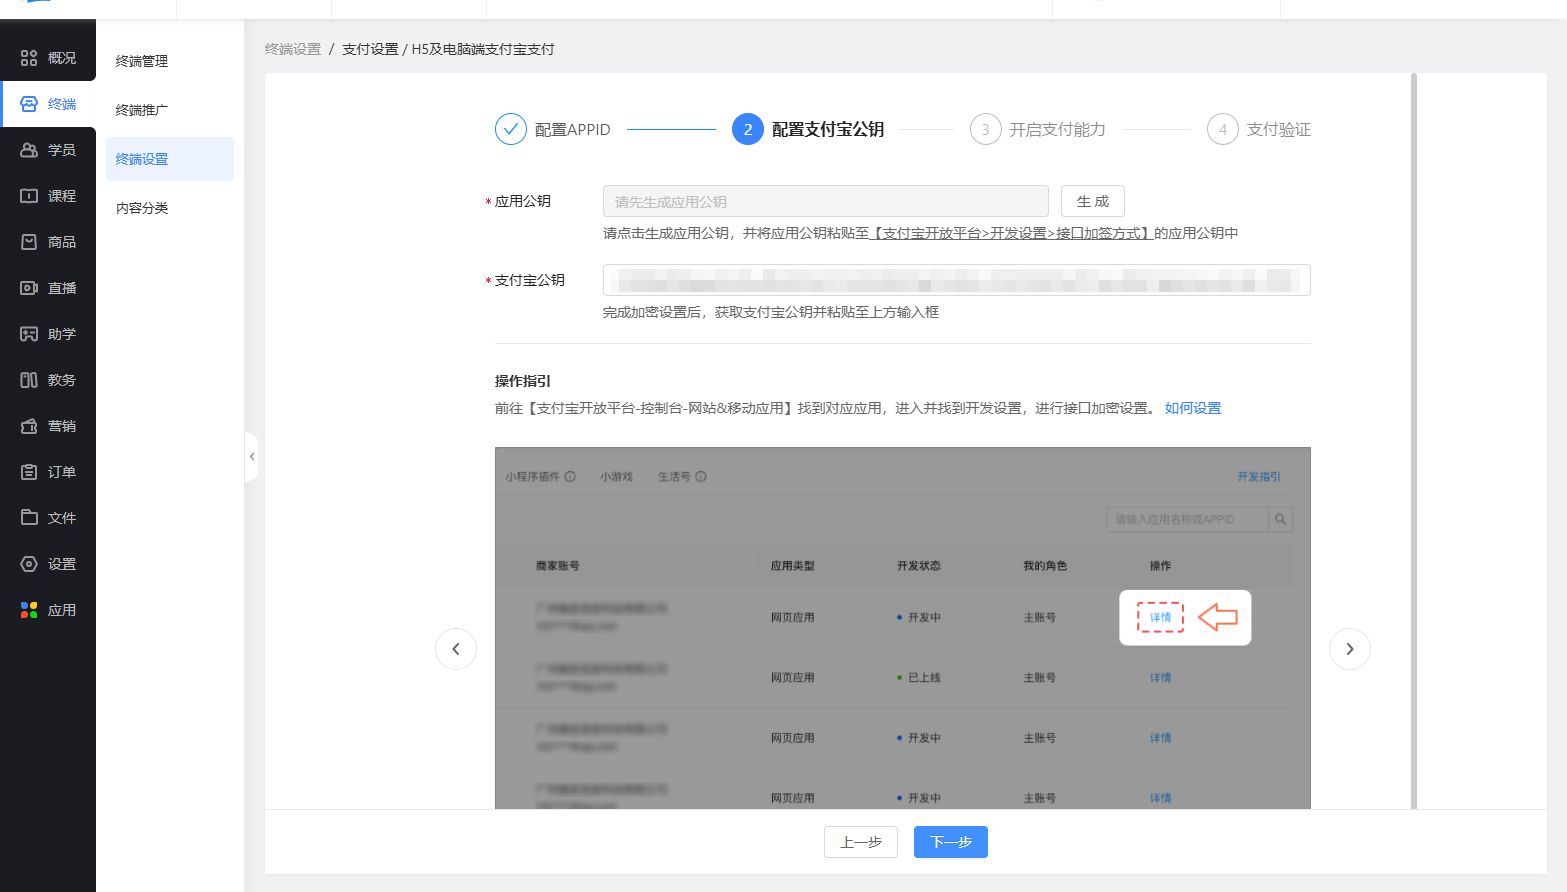
Task: Select the 终端 terminal sidebar icon
Action: tap(29, 104)
